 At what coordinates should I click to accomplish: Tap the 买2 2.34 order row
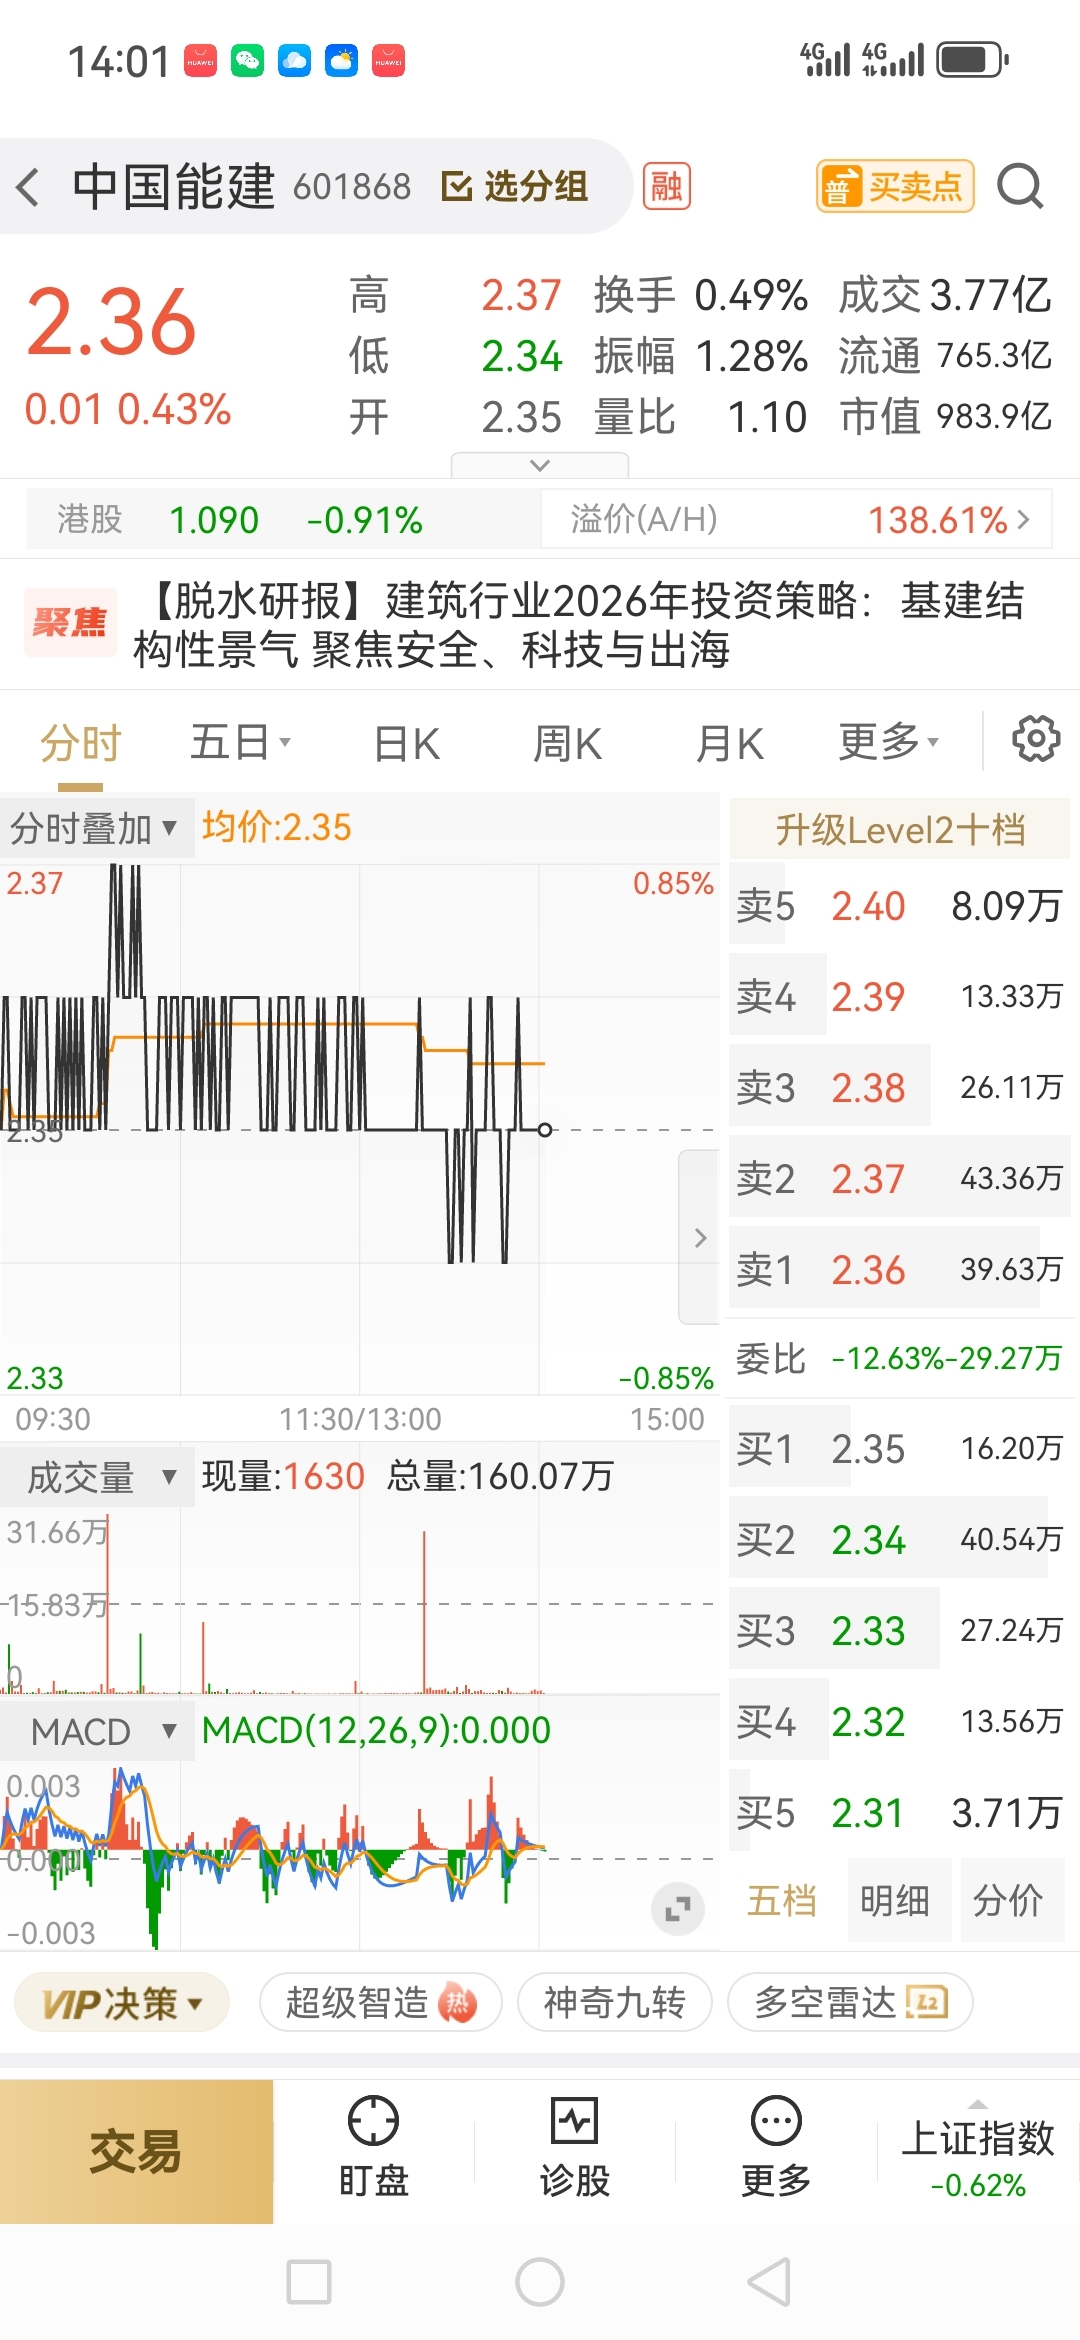(900, 1539)
